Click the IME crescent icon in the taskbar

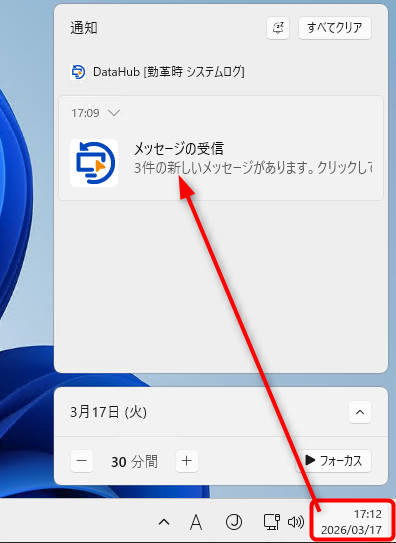[x=234, y=522]
